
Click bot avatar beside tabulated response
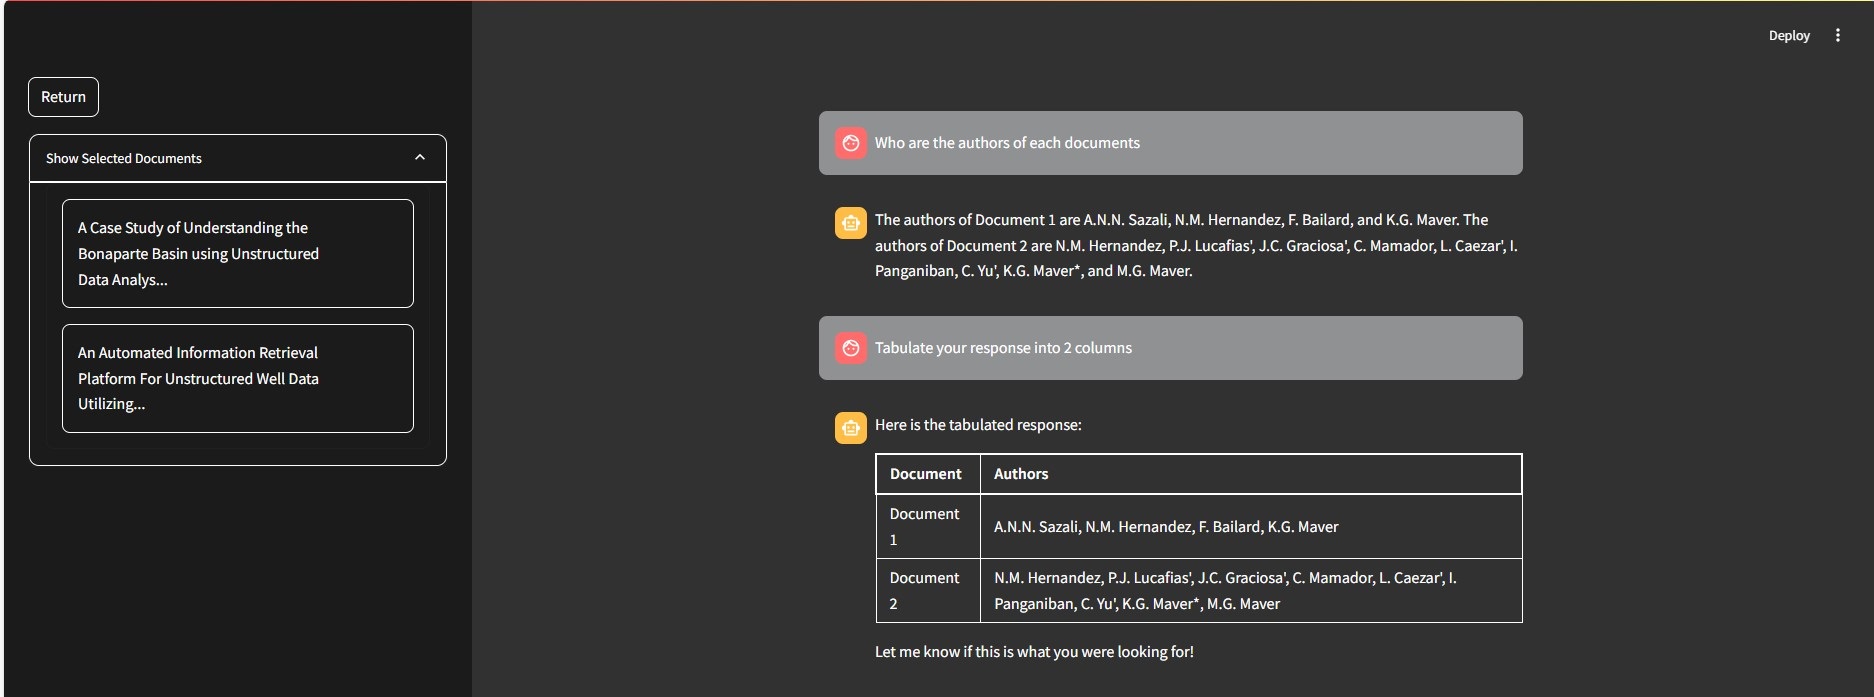click(x=851, y=428)
